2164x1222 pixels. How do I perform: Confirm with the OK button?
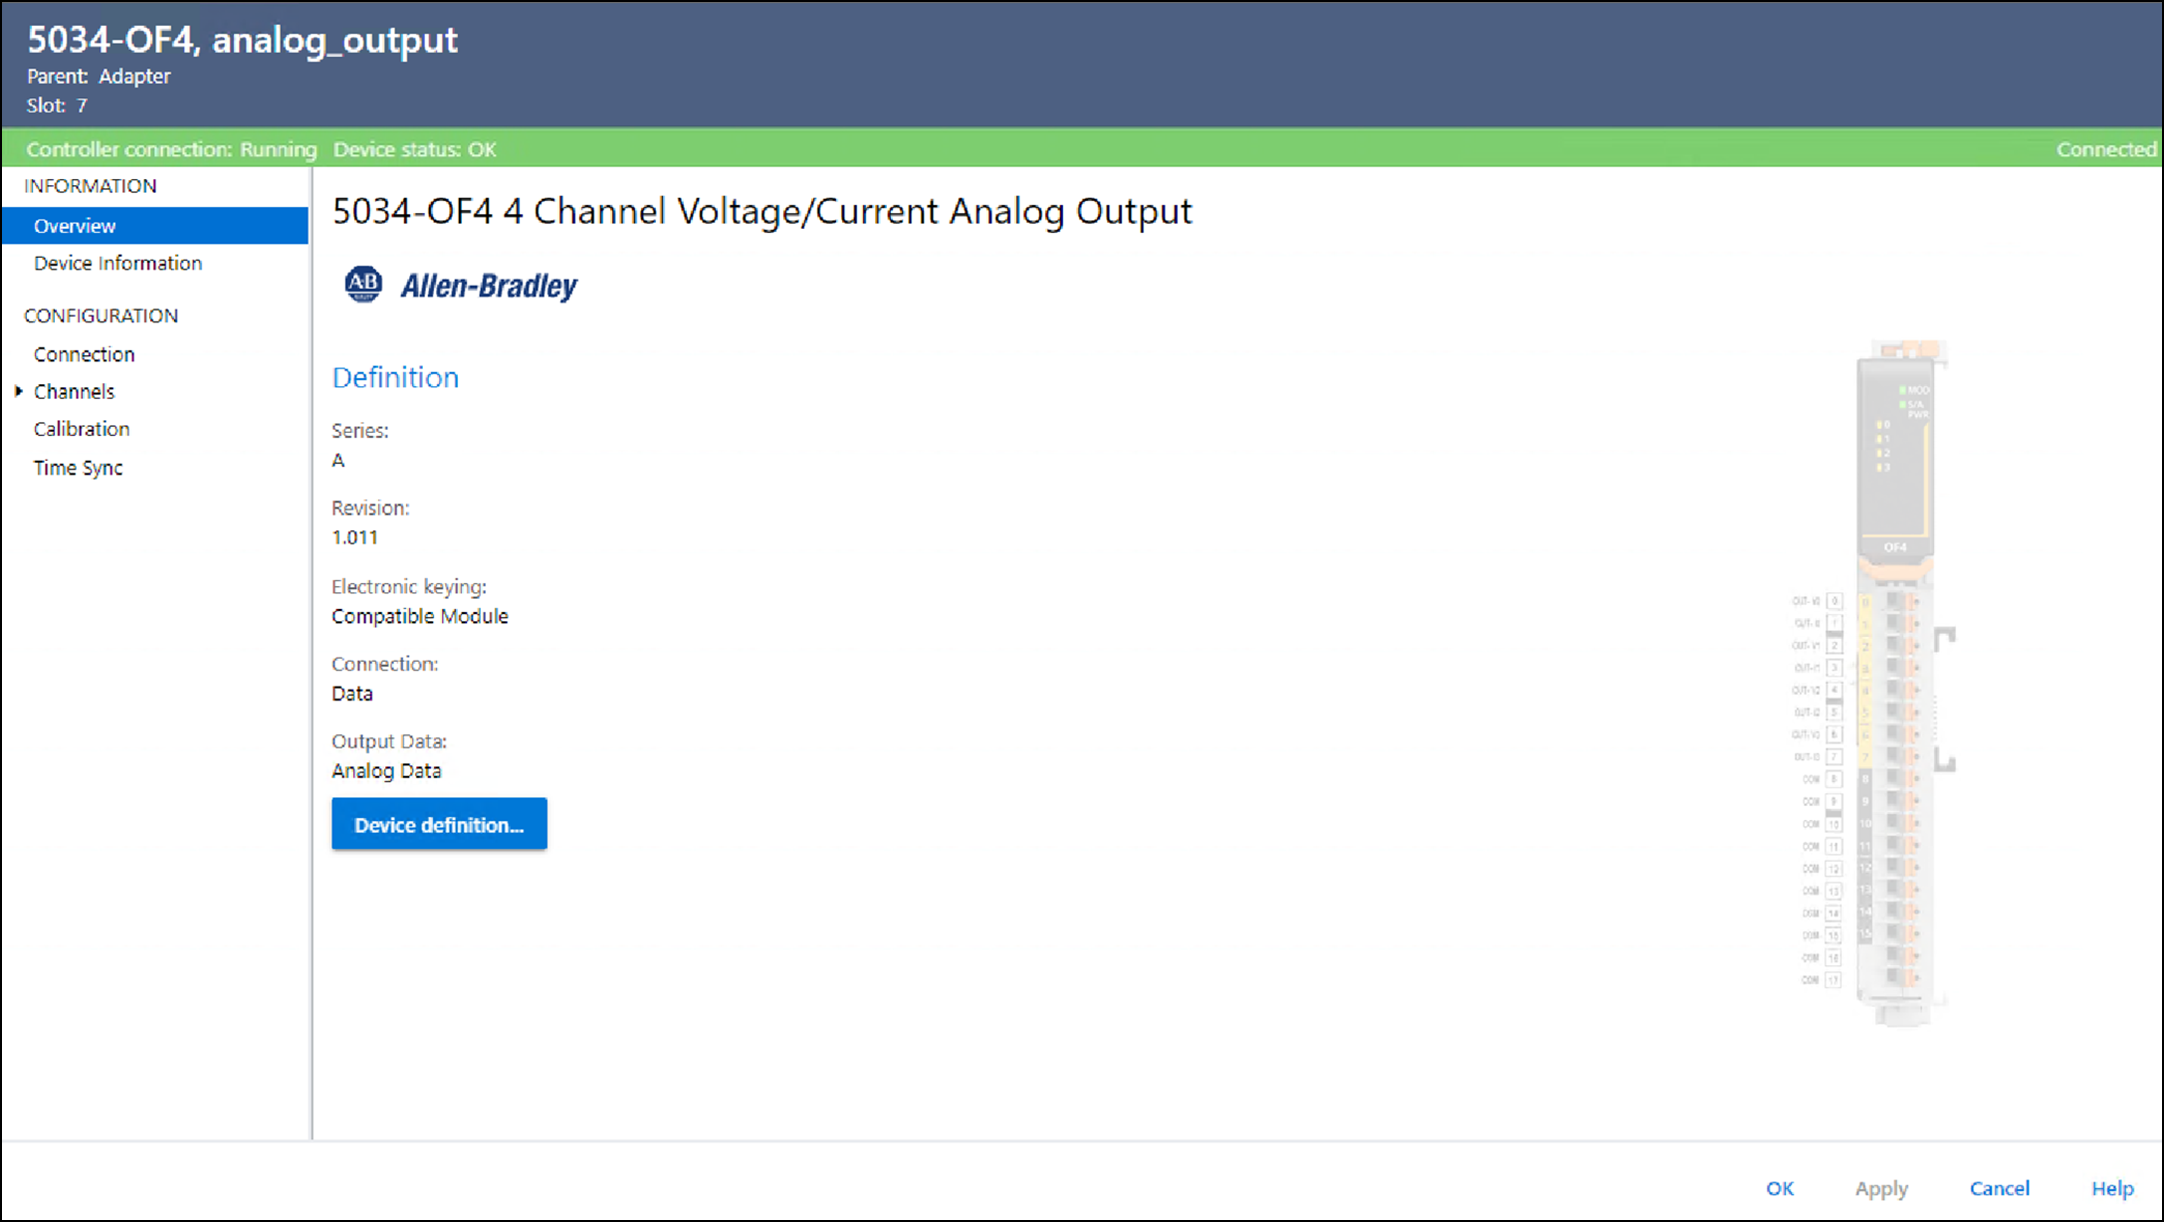1779,1188
